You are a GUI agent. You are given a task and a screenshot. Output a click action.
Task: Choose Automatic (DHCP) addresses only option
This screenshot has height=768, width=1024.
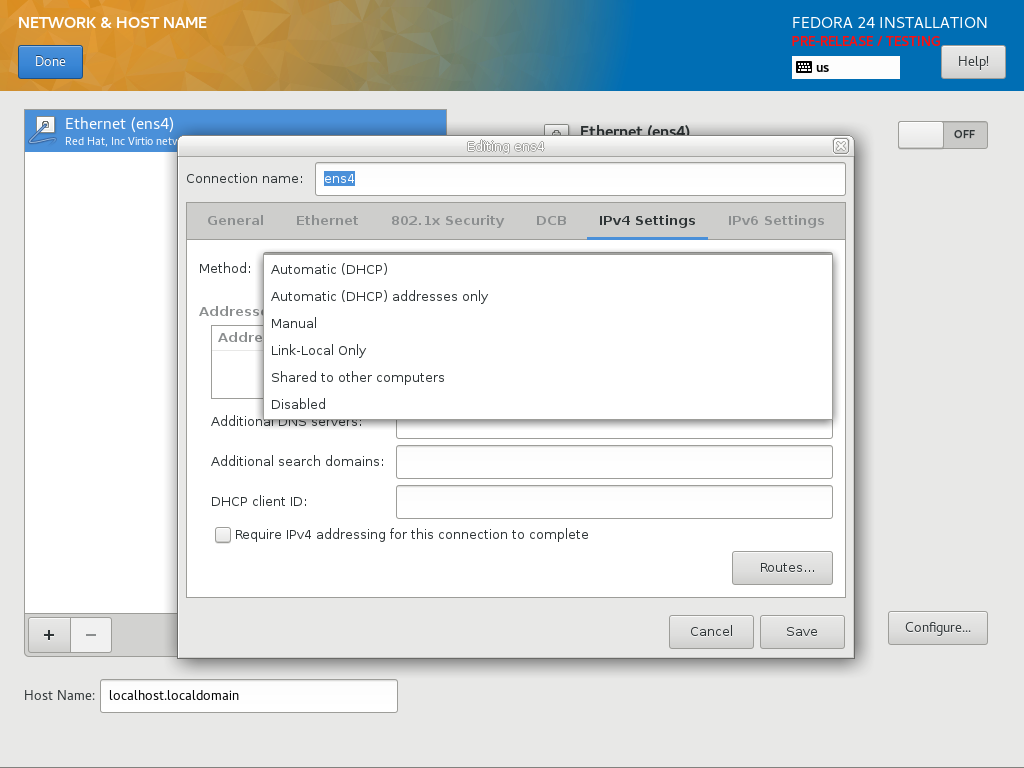(x=548, y=296)
